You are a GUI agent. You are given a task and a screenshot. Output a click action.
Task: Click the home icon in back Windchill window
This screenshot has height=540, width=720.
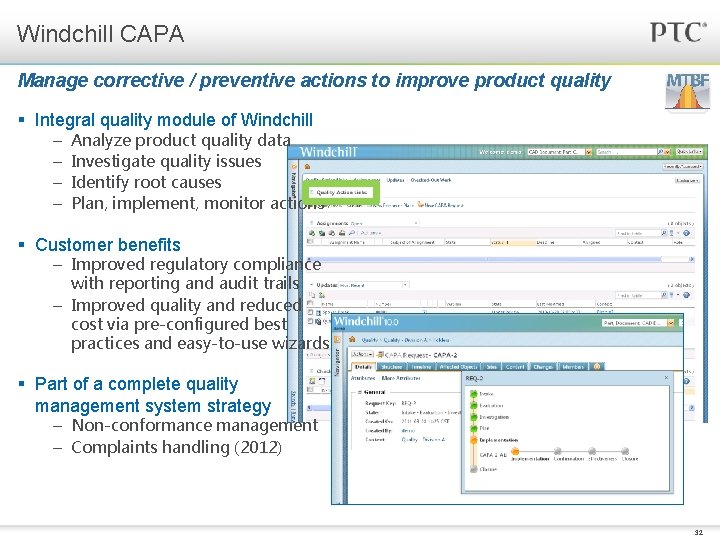[x=307, y=166]
